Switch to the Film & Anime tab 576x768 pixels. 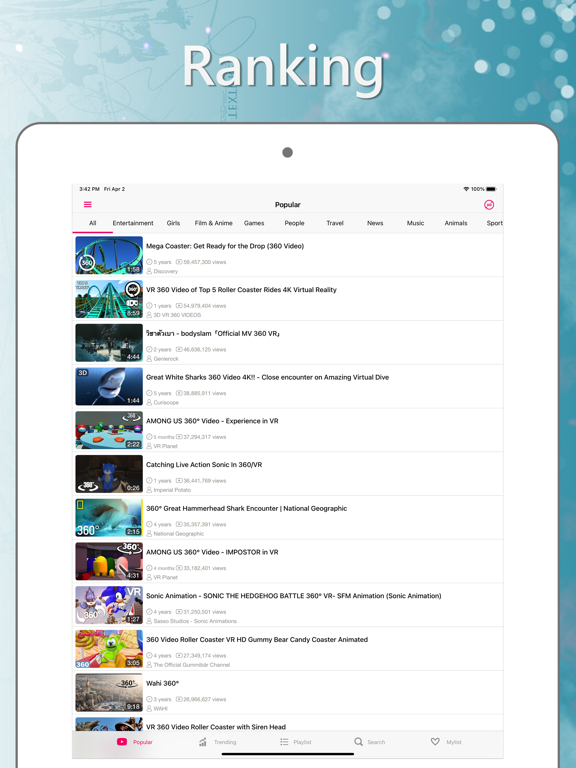[214, 223]
